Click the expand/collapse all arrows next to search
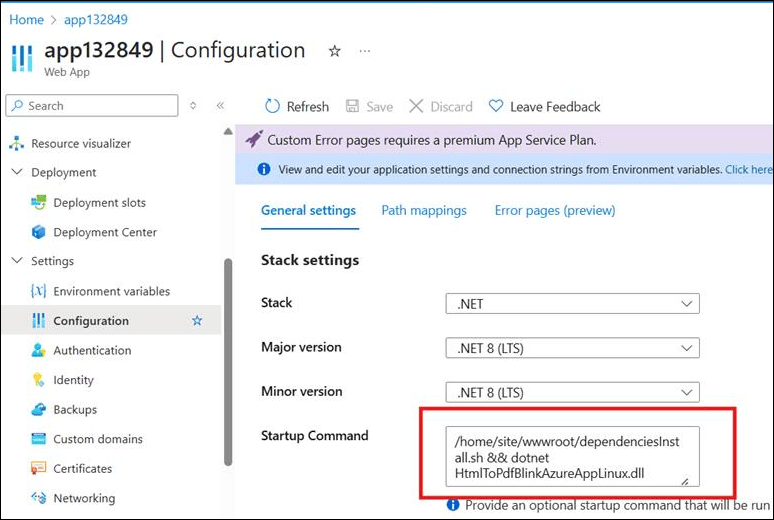The width and height of the screenshot is (774, 520). 193,106
